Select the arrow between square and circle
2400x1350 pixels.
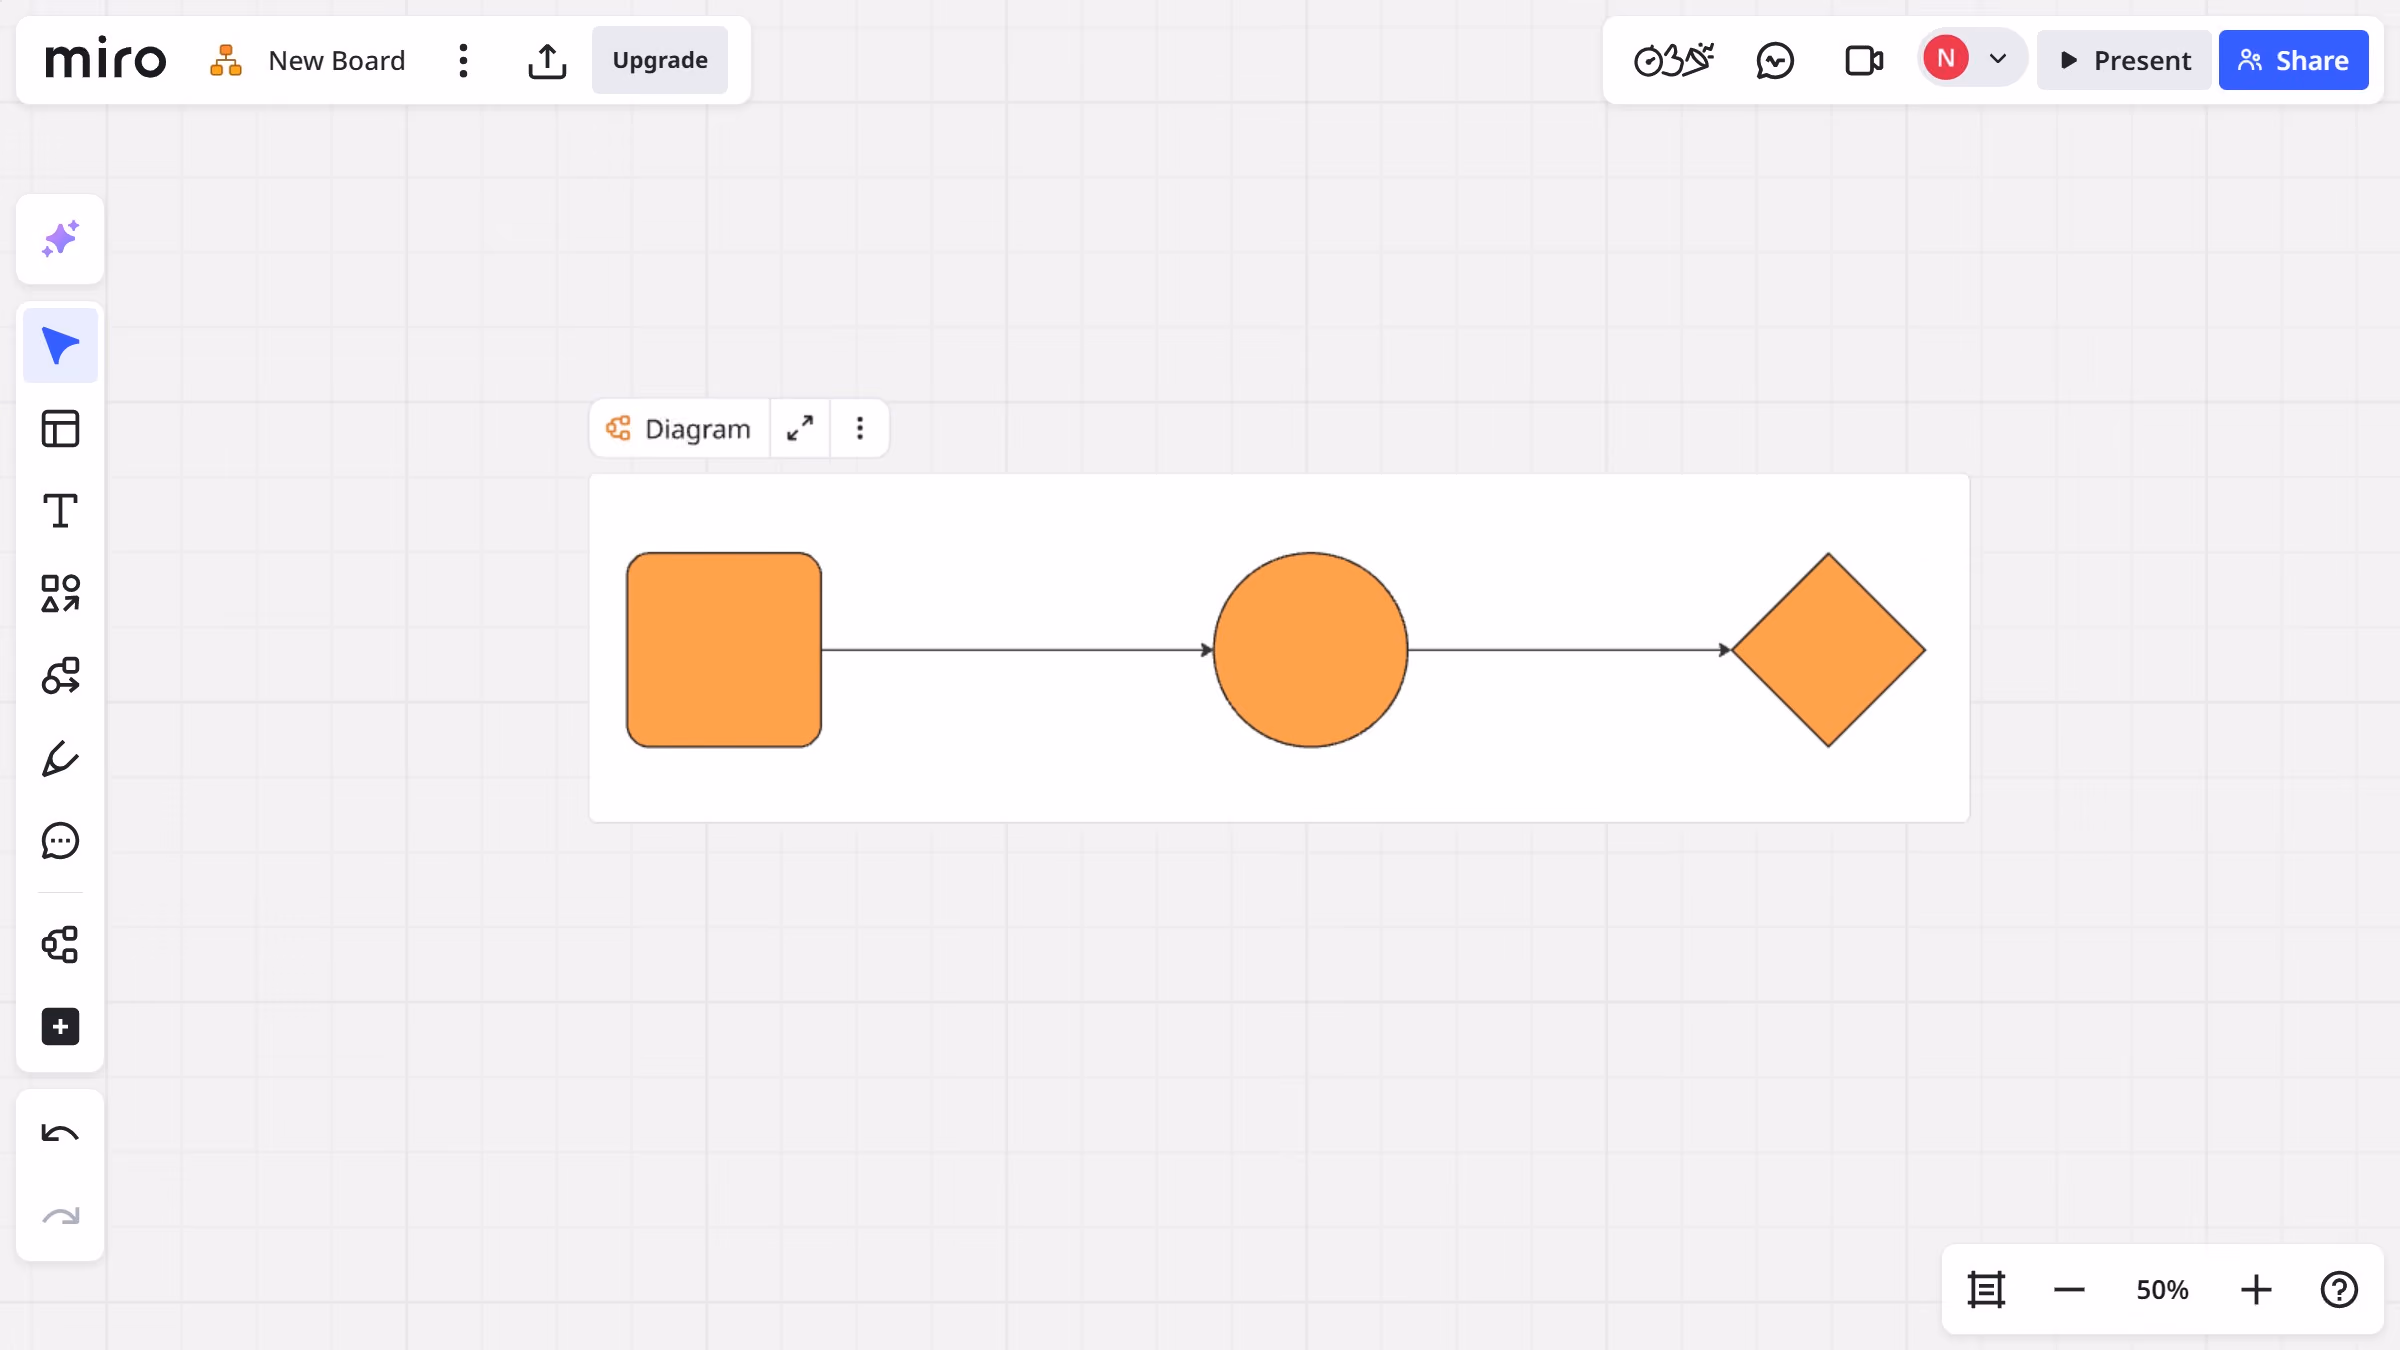[1017, 650]
